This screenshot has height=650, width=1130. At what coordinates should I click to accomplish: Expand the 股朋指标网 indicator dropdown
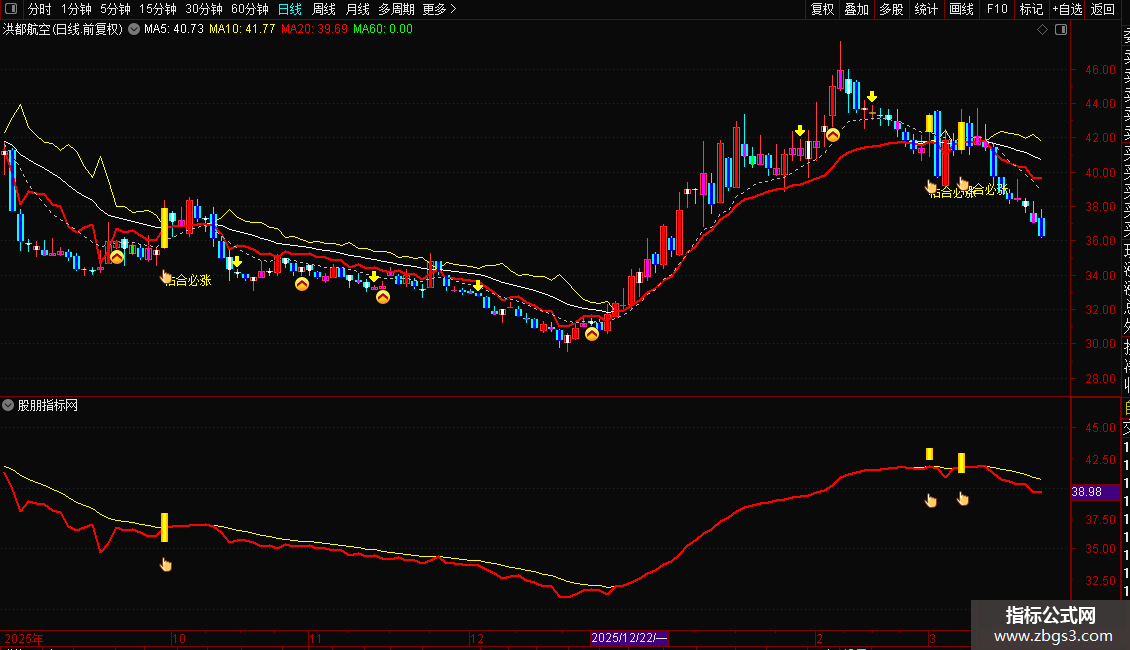[x=8, y=406]
